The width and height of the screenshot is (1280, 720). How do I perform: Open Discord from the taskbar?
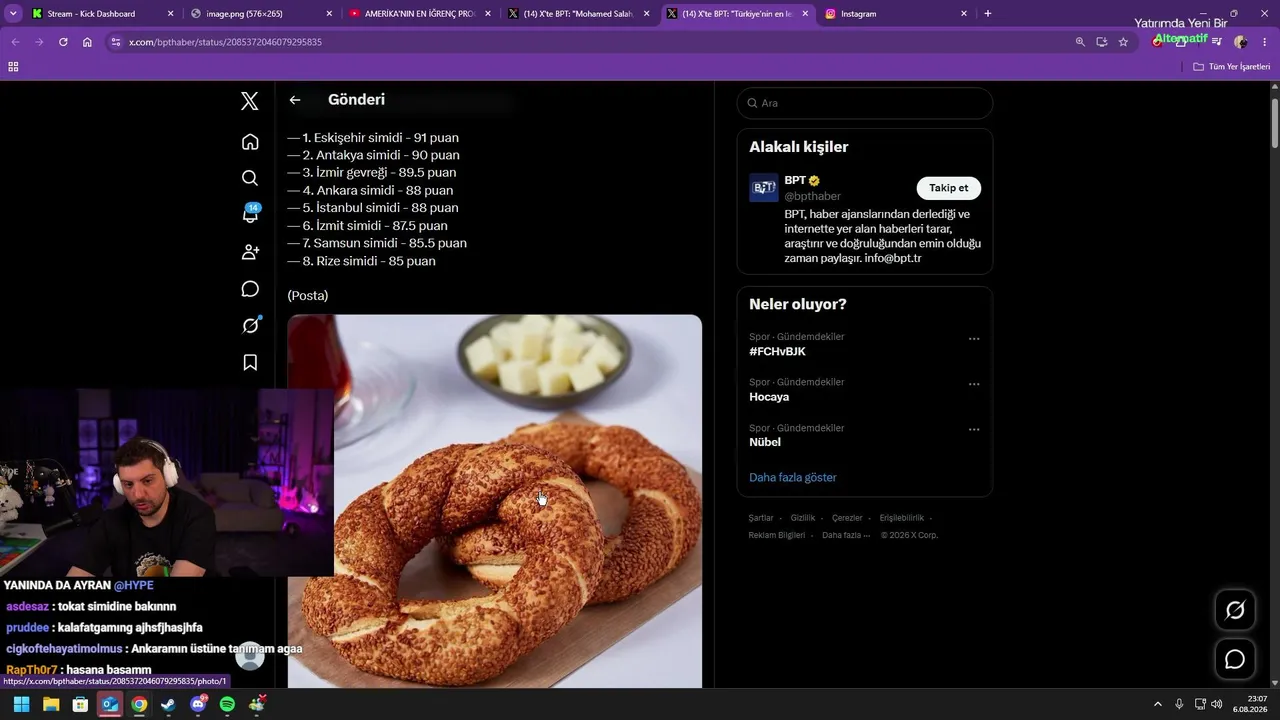pos(198,704)
